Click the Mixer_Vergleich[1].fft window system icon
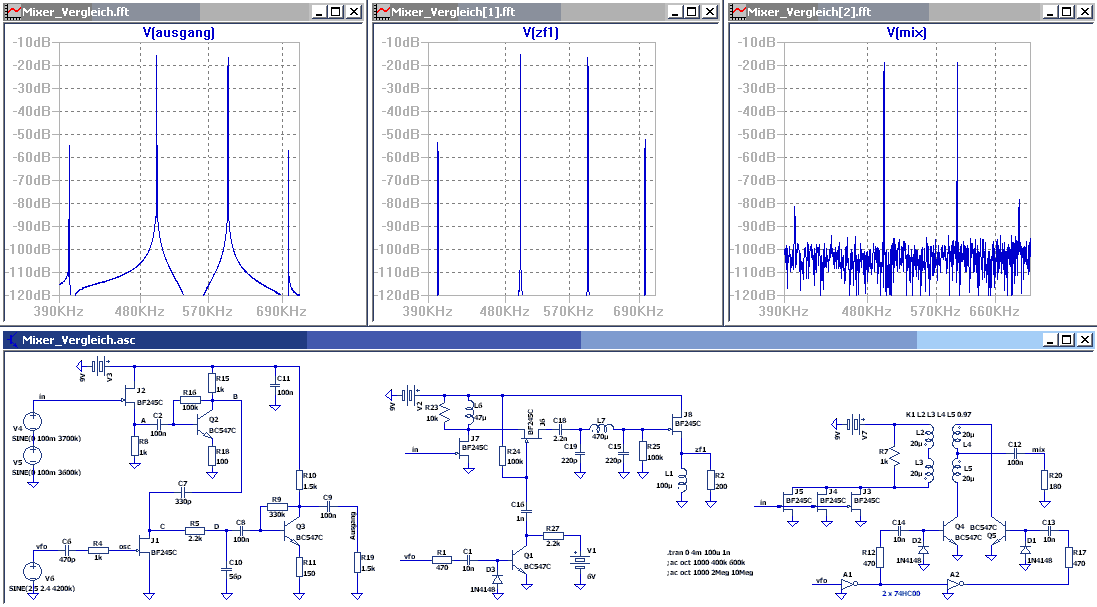The image size is (1097, 607). [382, 12]
